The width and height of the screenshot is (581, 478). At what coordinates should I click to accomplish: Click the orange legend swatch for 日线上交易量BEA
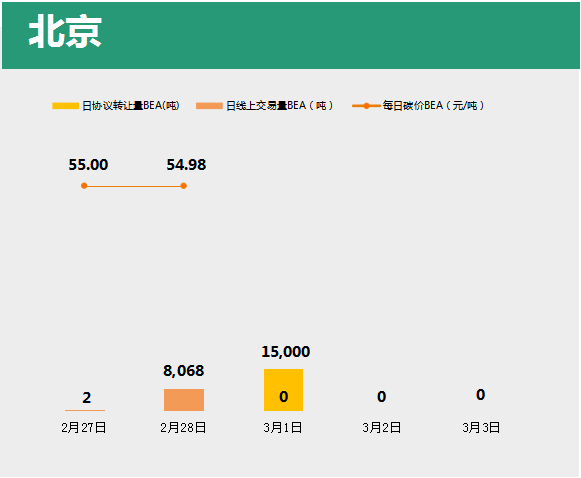[x=209, y=106]
